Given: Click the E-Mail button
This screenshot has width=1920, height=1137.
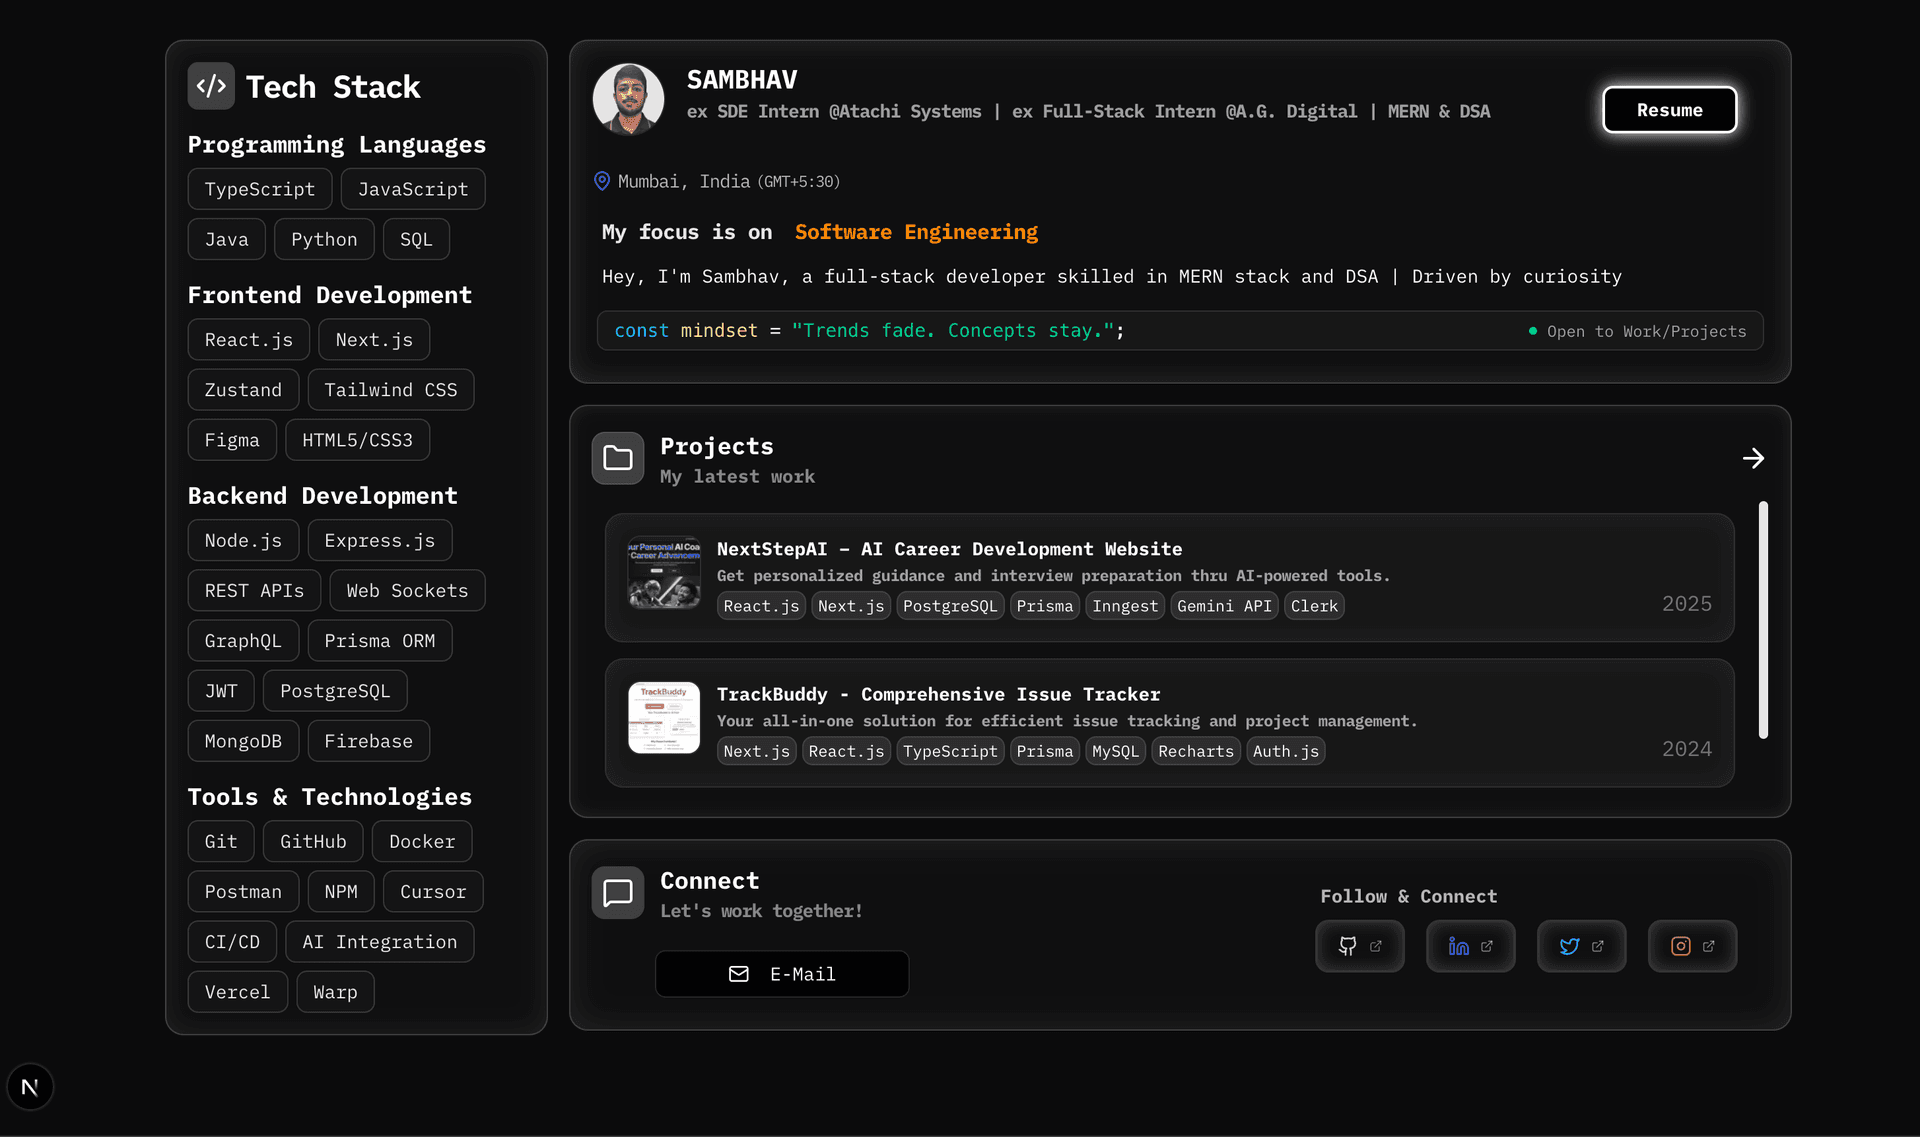Looking at the screenshot, I should pos(781,974).
